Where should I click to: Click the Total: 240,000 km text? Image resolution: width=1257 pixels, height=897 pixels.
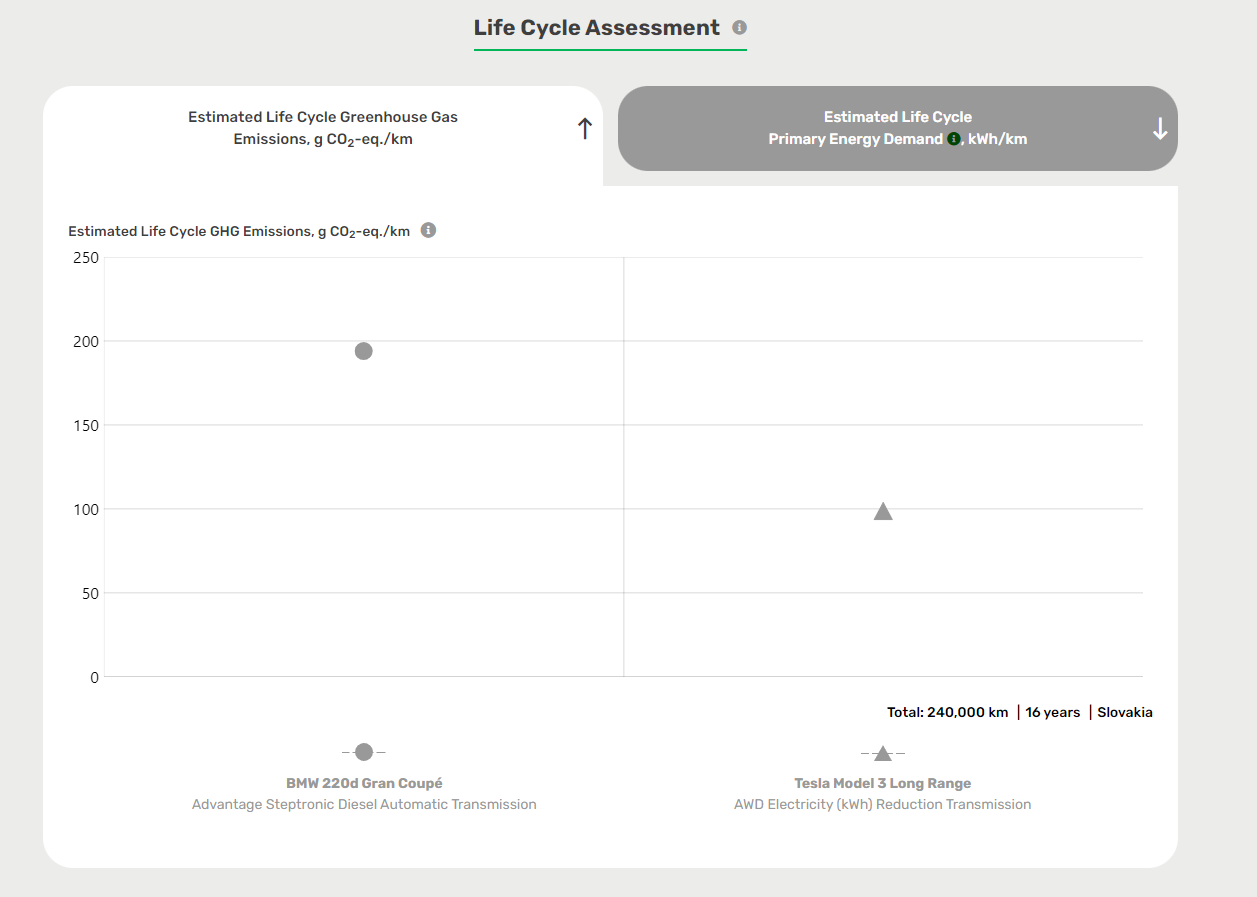pos(947,712)
